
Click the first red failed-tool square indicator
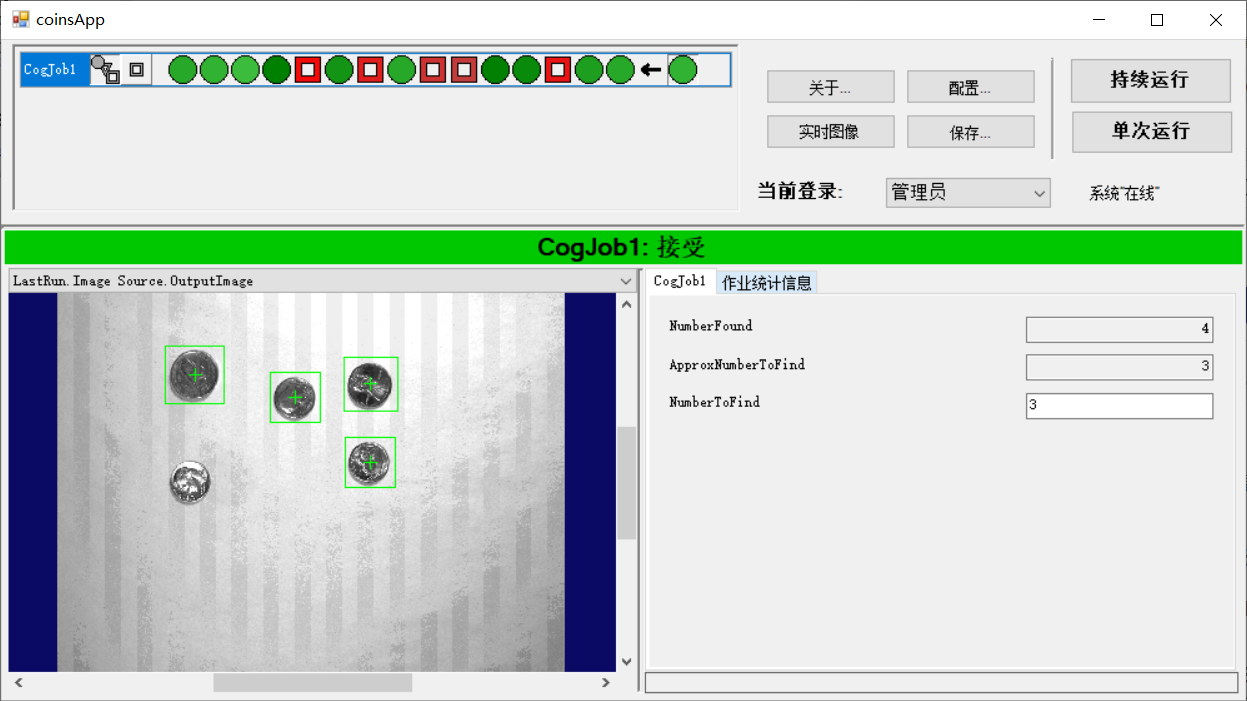(x=308, y=69)
